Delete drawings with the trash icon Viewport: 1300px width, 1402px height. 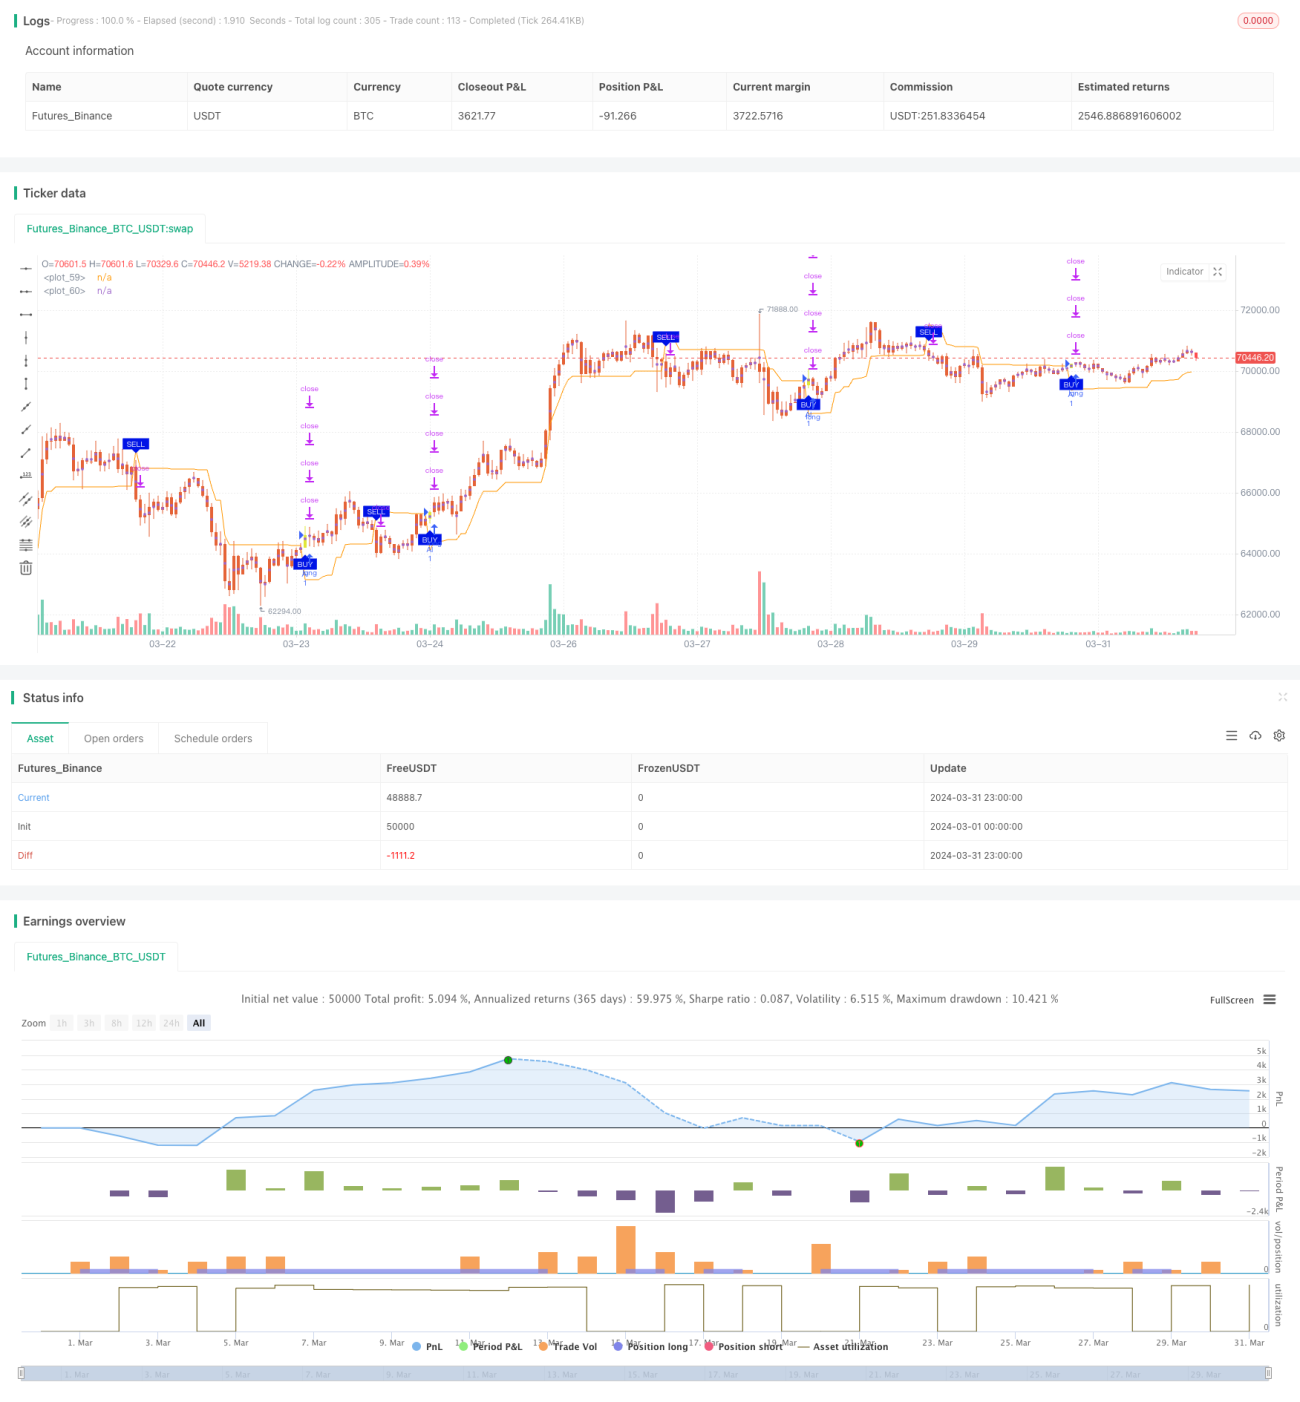tap(26, 568)
